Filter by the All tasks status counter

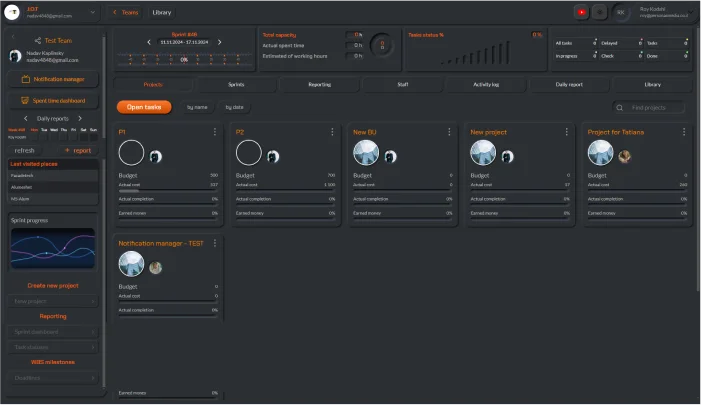pyautogui.click(x=576, y=43)
